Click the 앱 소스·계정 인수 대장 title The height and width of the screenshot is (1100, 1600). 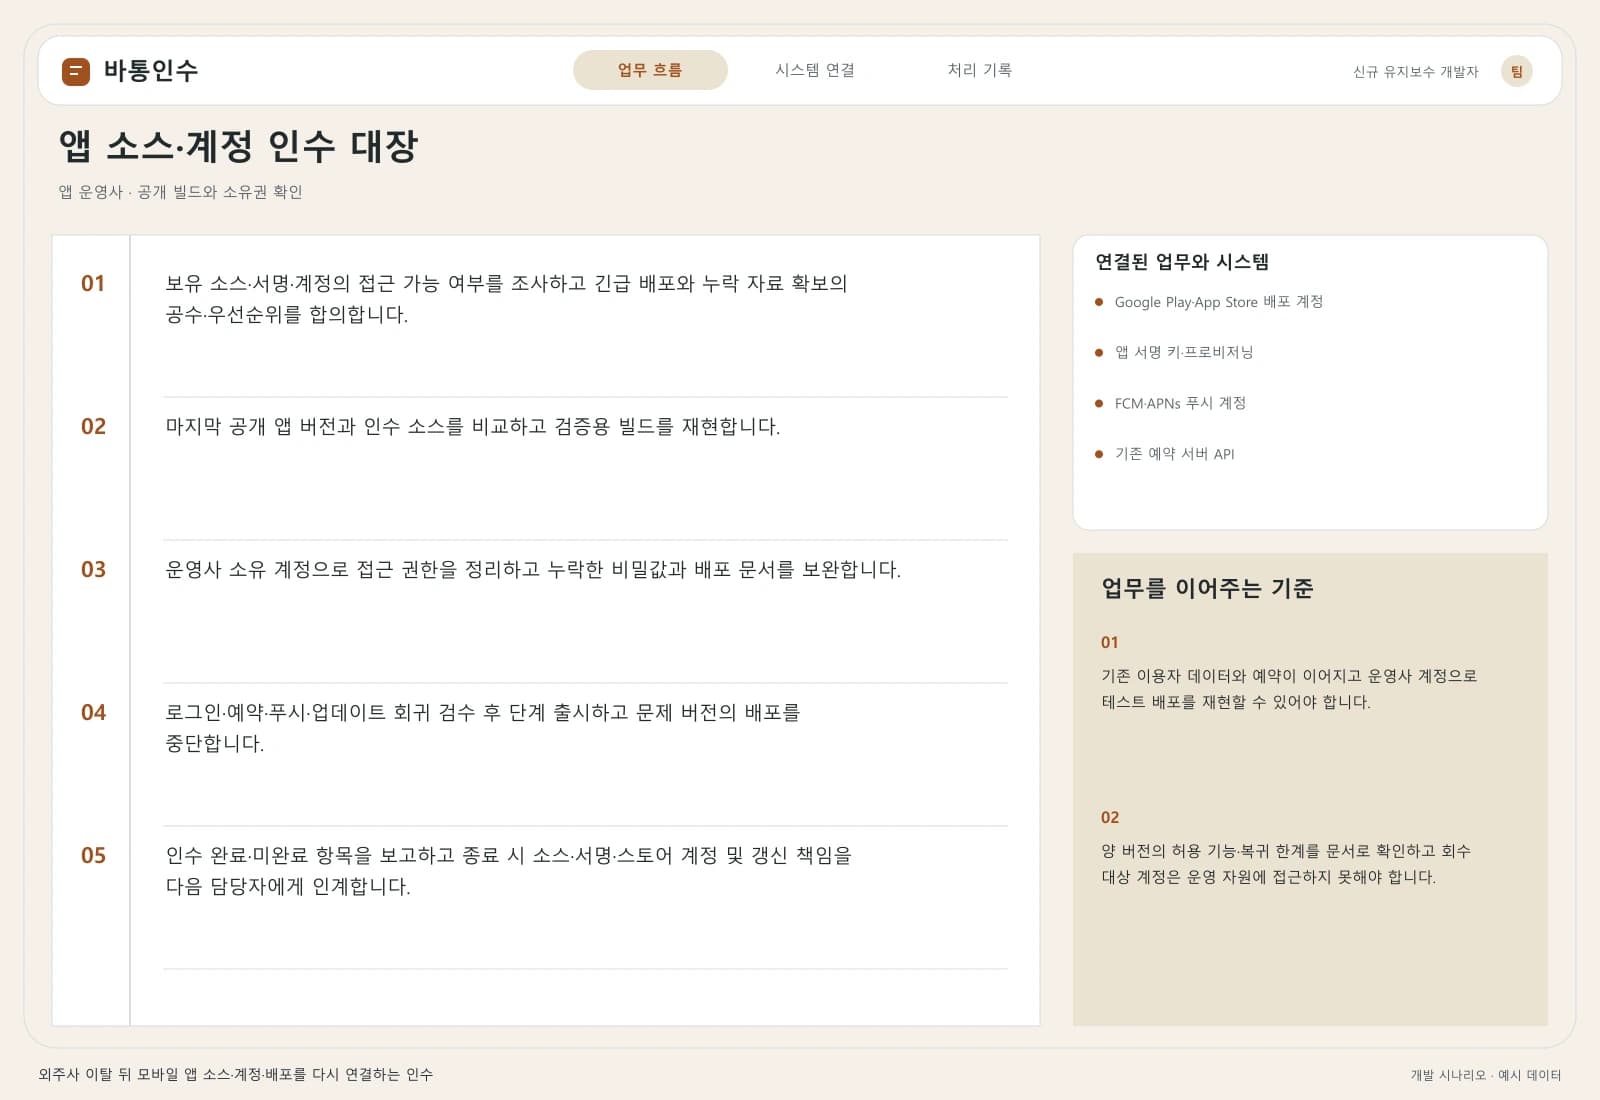(x=238, y=146)
